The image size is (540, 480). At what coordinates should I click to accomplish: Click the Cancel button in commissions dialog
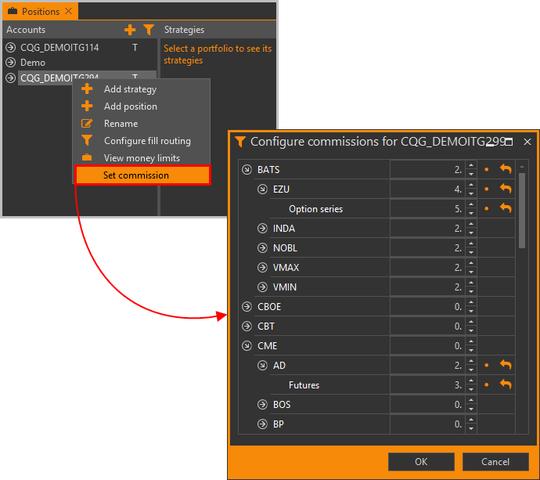(x=495, y=462)
